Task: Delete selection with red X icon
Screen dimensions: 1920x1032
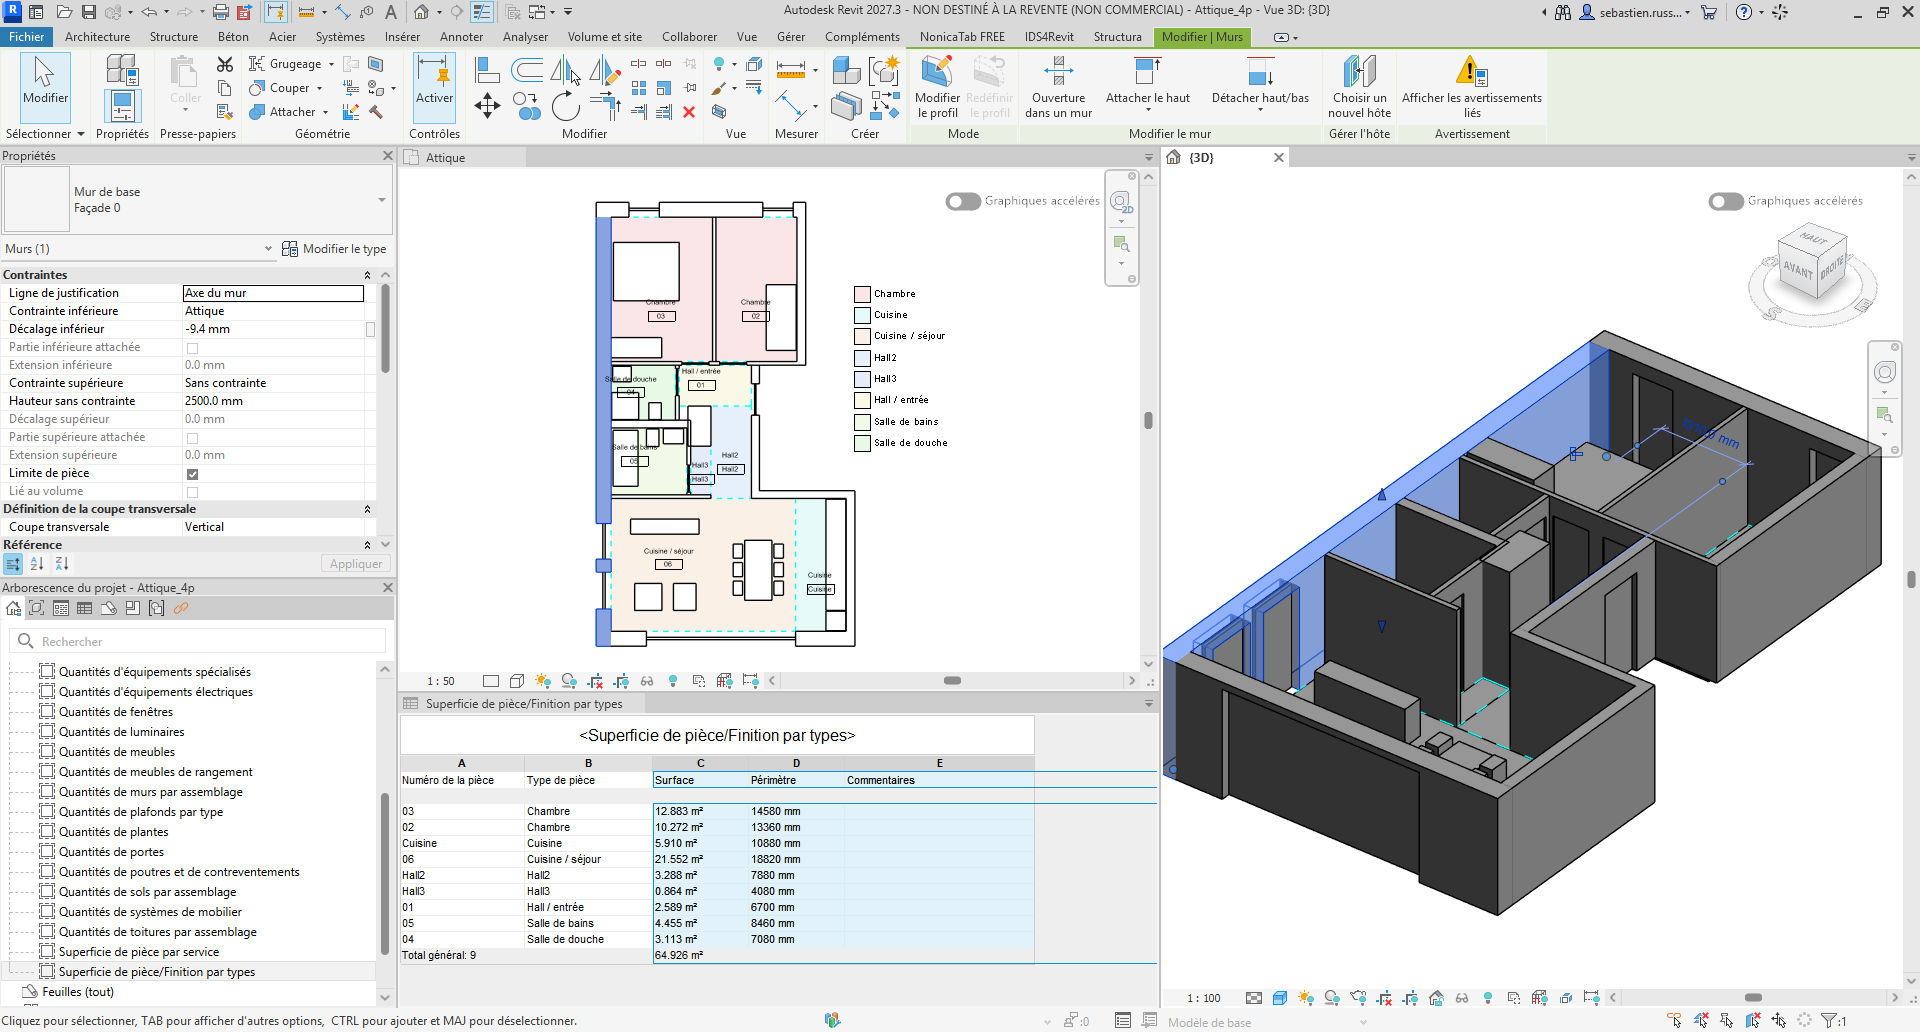Action: click(689, 112)
